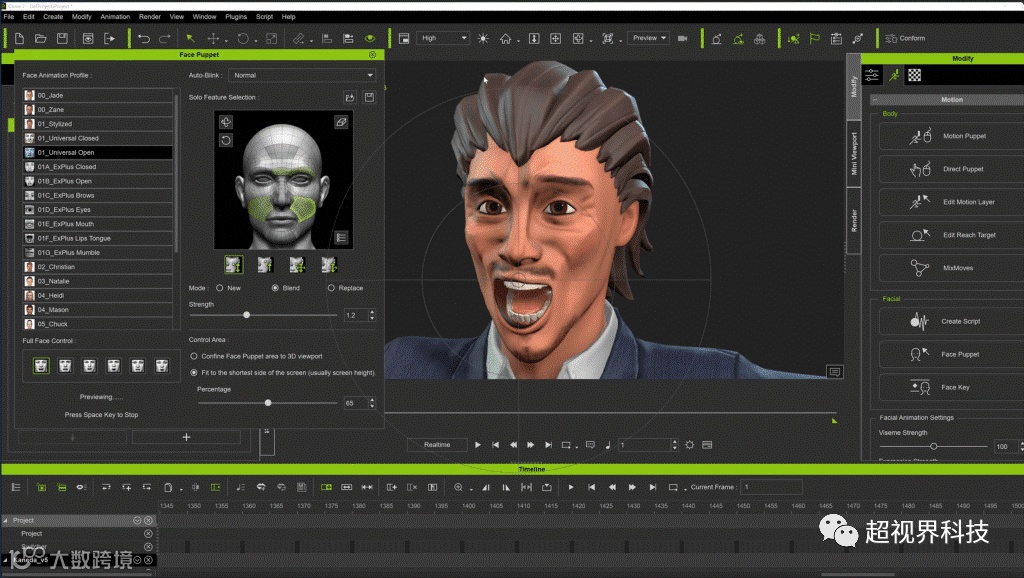Open the Auto-Blink Normal dropdown

point(302,75)
